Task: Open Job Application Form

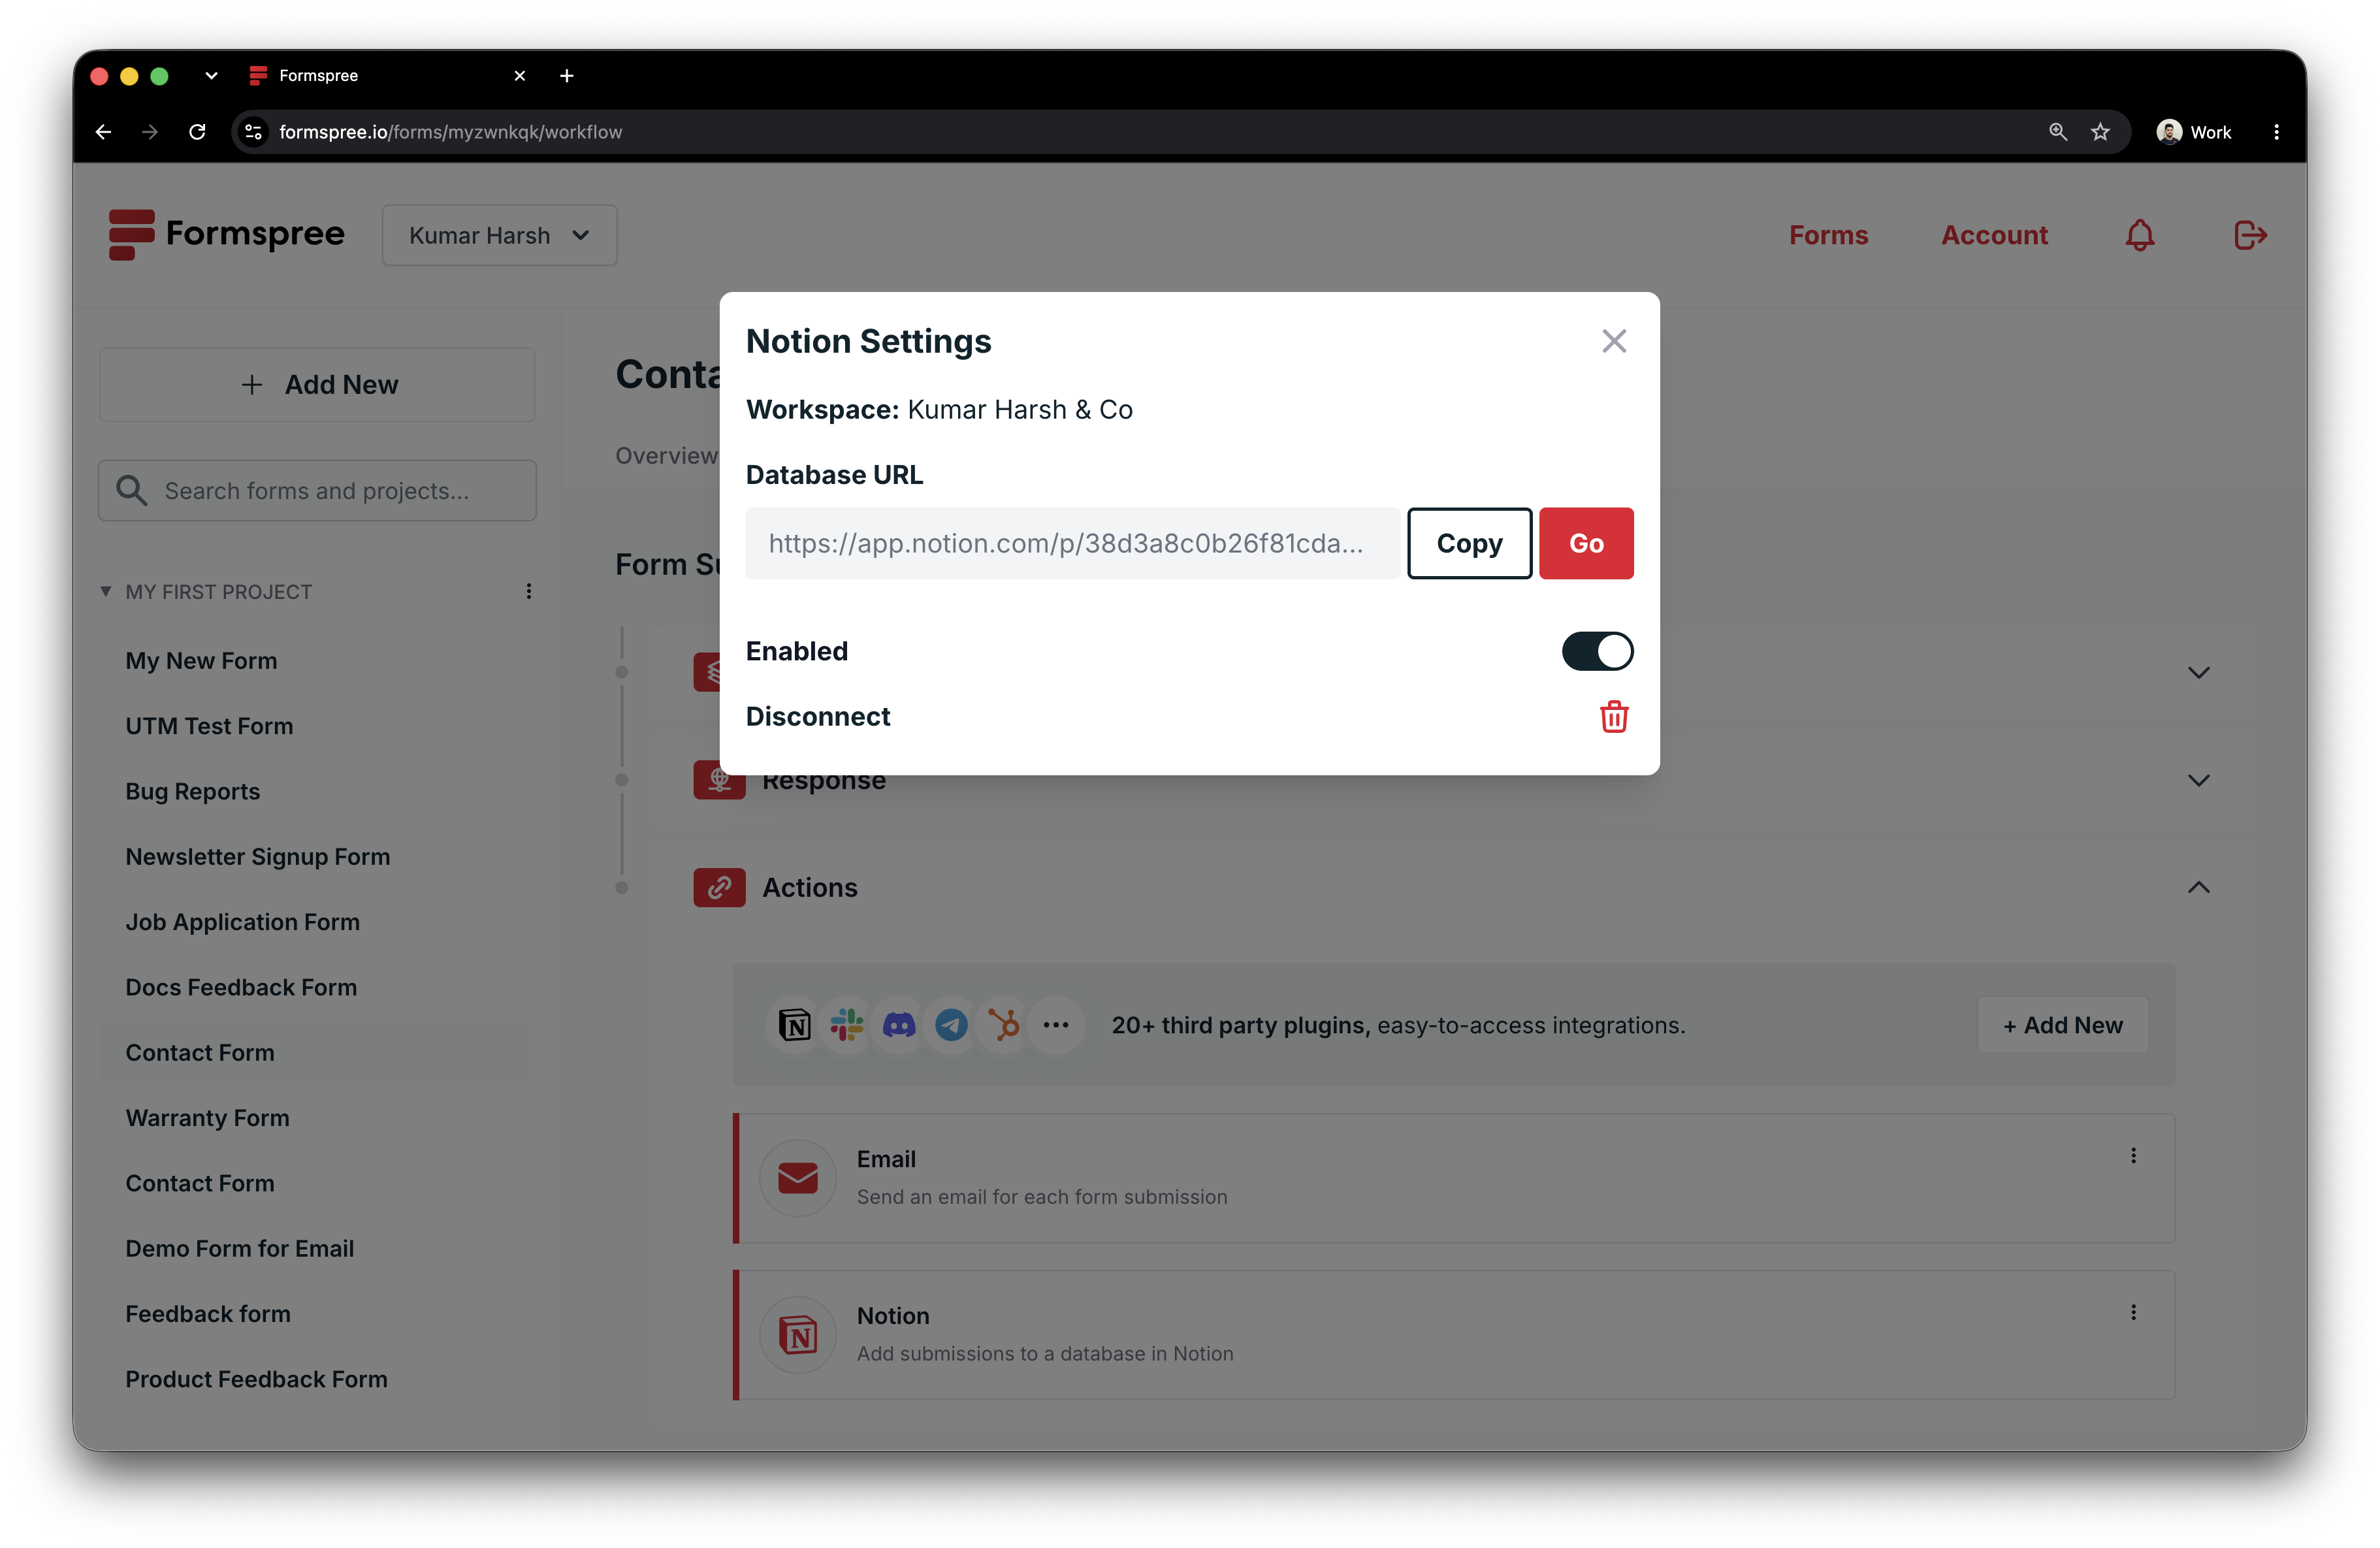Action: [x=242, y=922]
